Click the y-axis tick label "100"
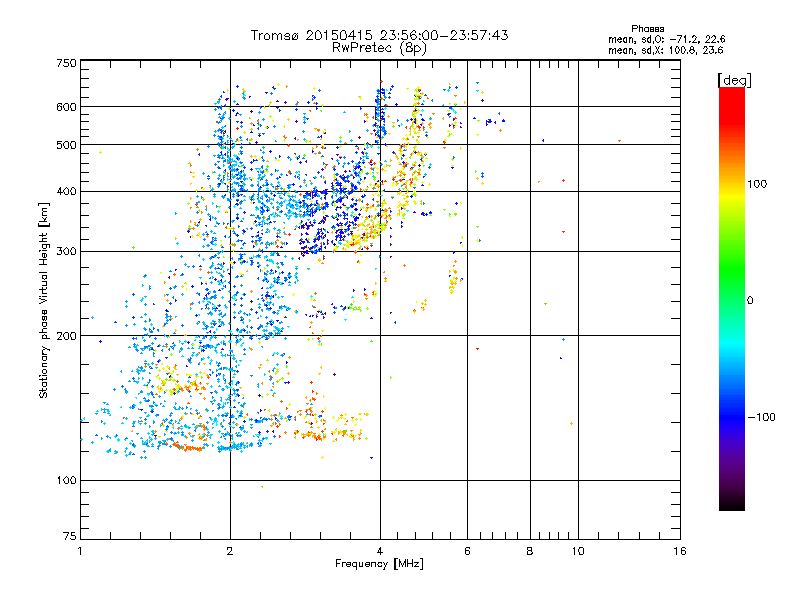The height and width of the screenshot is (600, 800). click(66, 480)
